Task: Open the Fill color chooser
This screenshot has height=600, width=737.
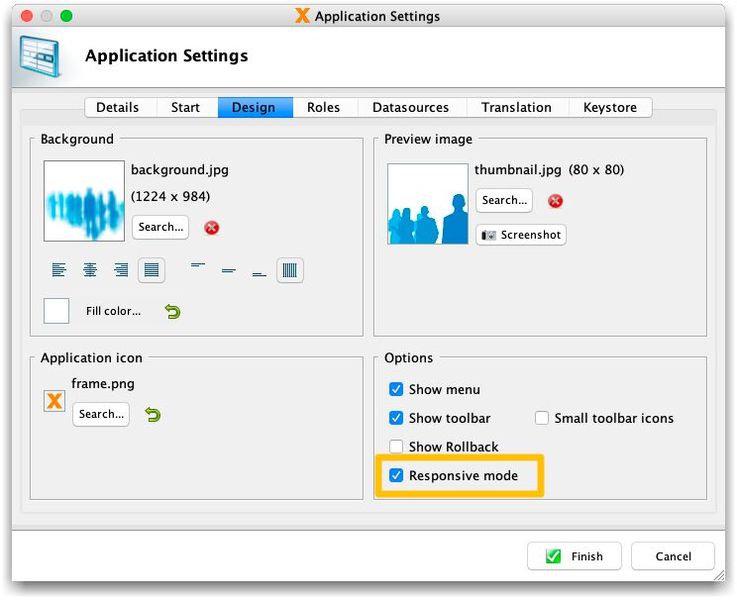Action: (113, 311)
